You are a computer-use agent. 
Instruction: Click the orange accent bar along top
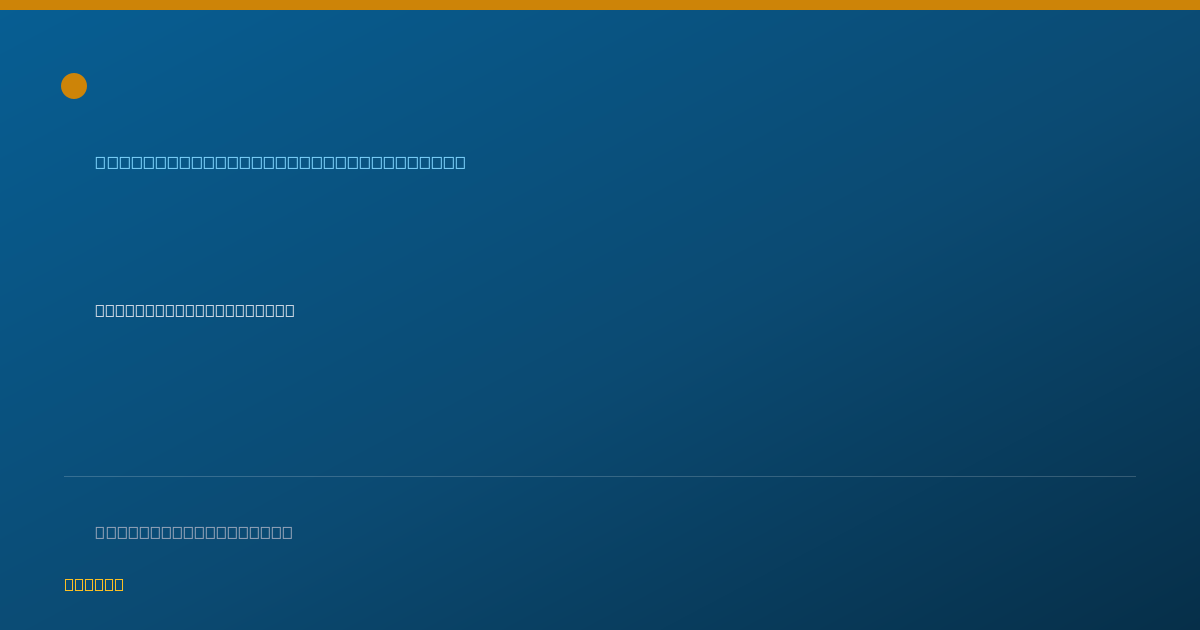coord(600,5)
